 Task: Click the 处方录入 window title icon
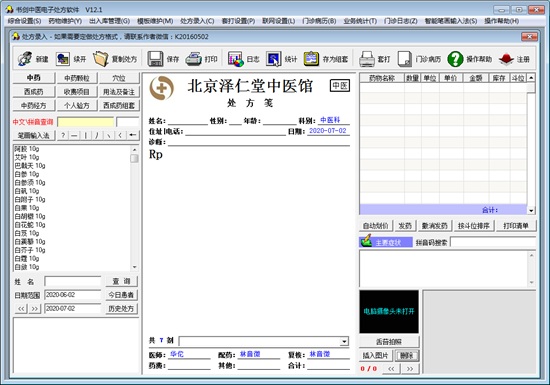[x=16, y=36]
